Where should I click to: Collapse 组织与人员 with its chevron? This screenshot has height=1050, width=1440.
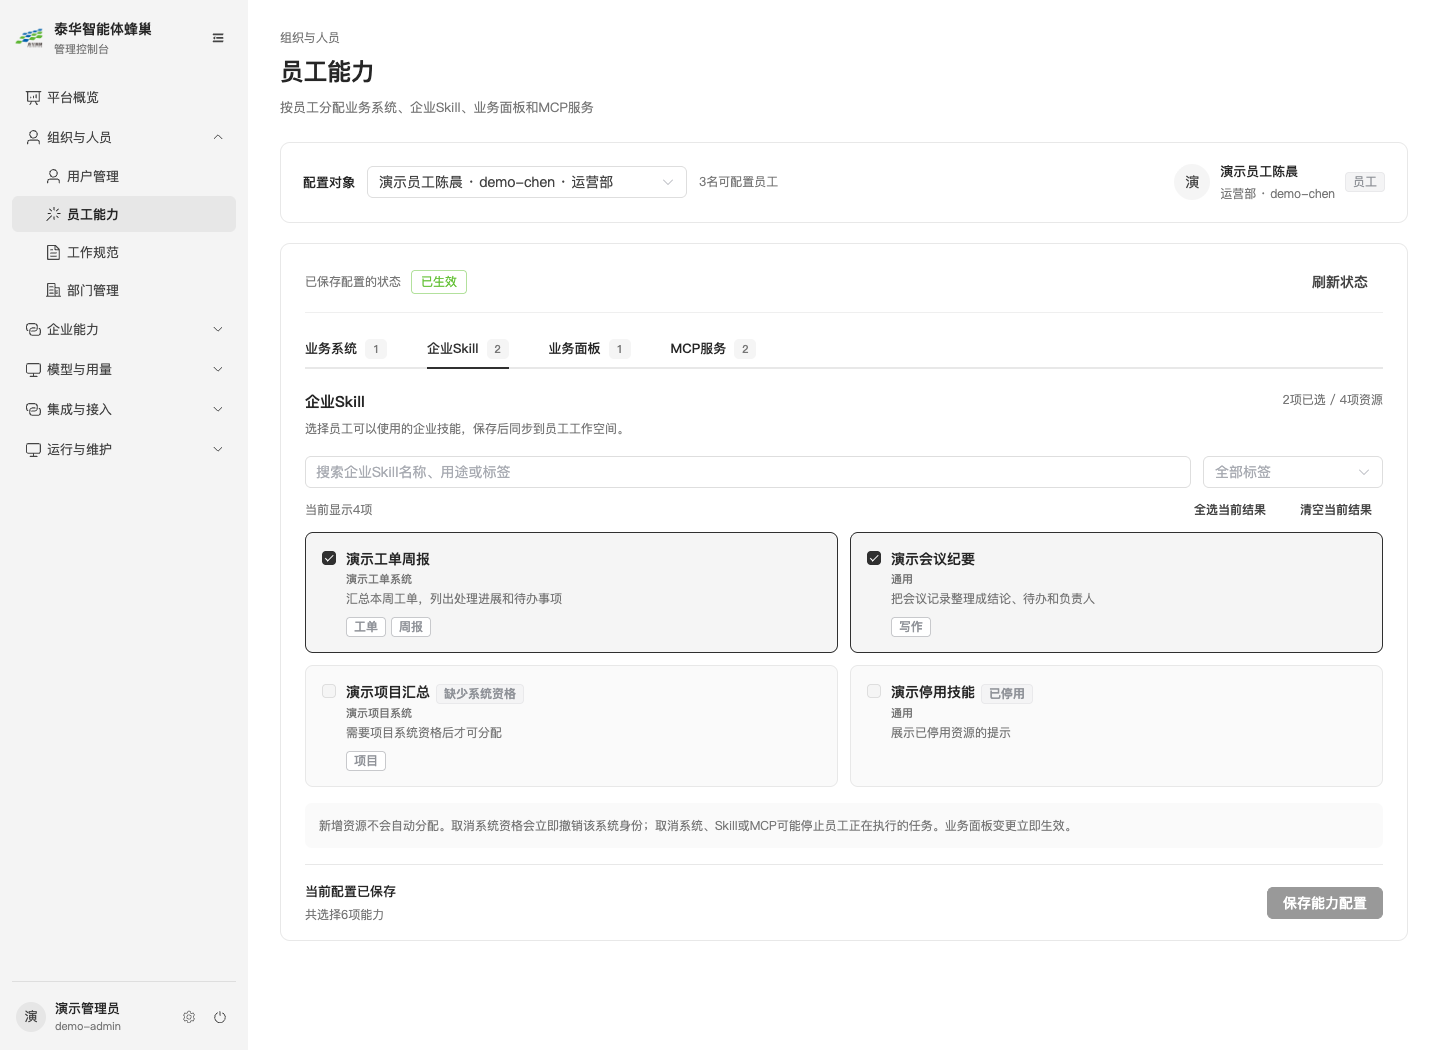point(218,137)
